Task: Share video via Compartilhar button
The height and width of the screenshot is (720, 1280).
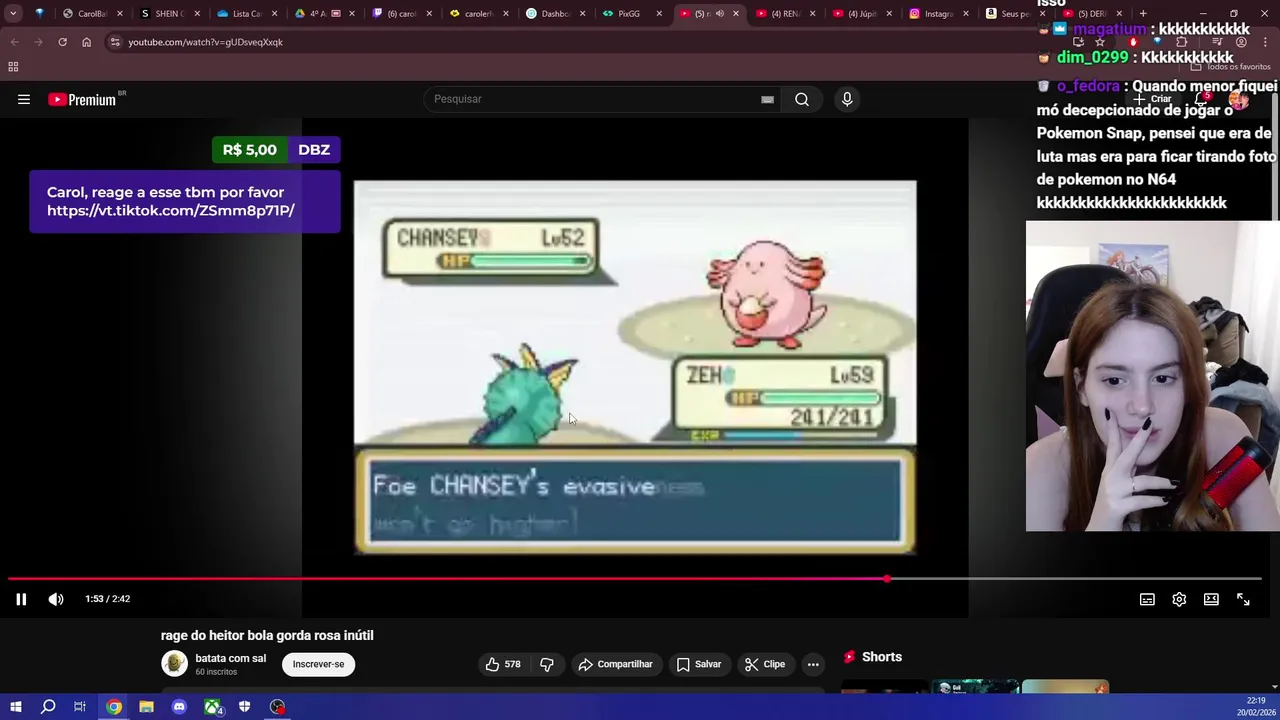Action: (x=615, y=664)
